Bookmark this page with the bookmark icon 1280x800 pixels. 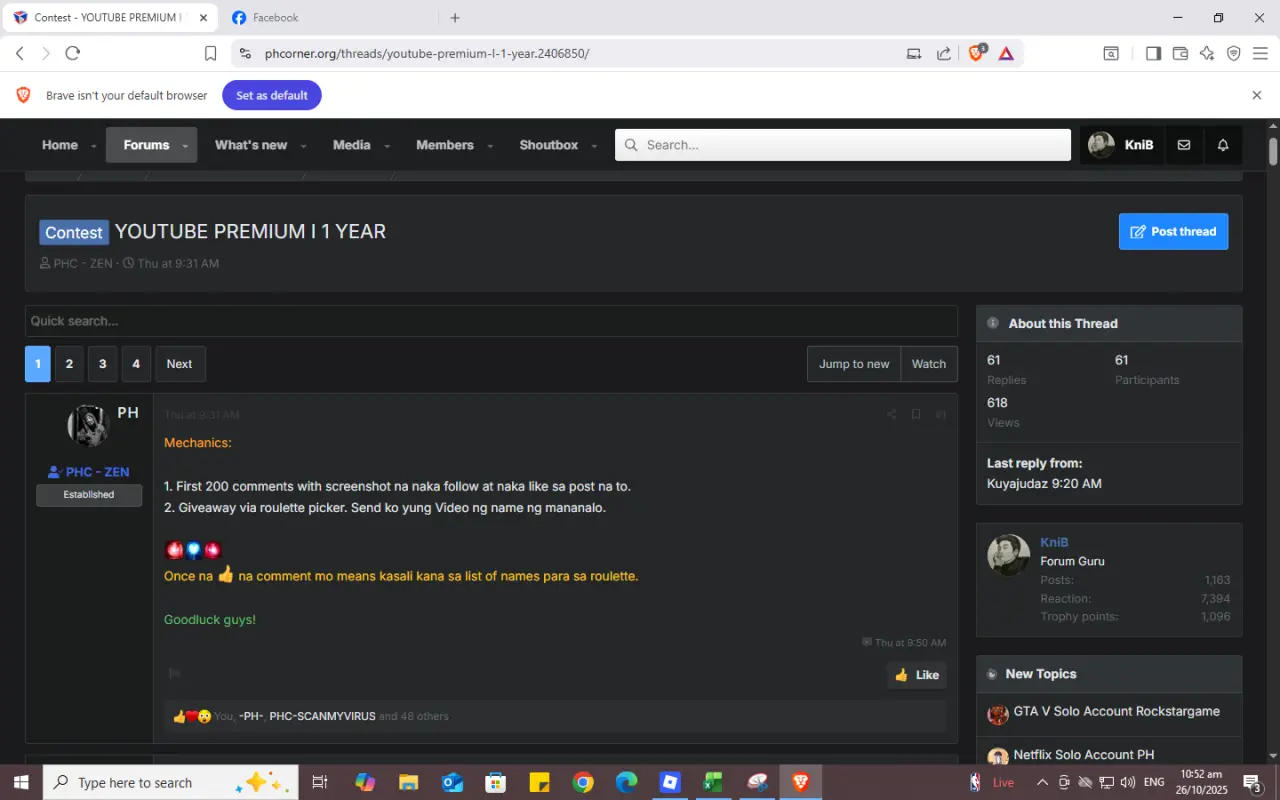click(210, 54)
